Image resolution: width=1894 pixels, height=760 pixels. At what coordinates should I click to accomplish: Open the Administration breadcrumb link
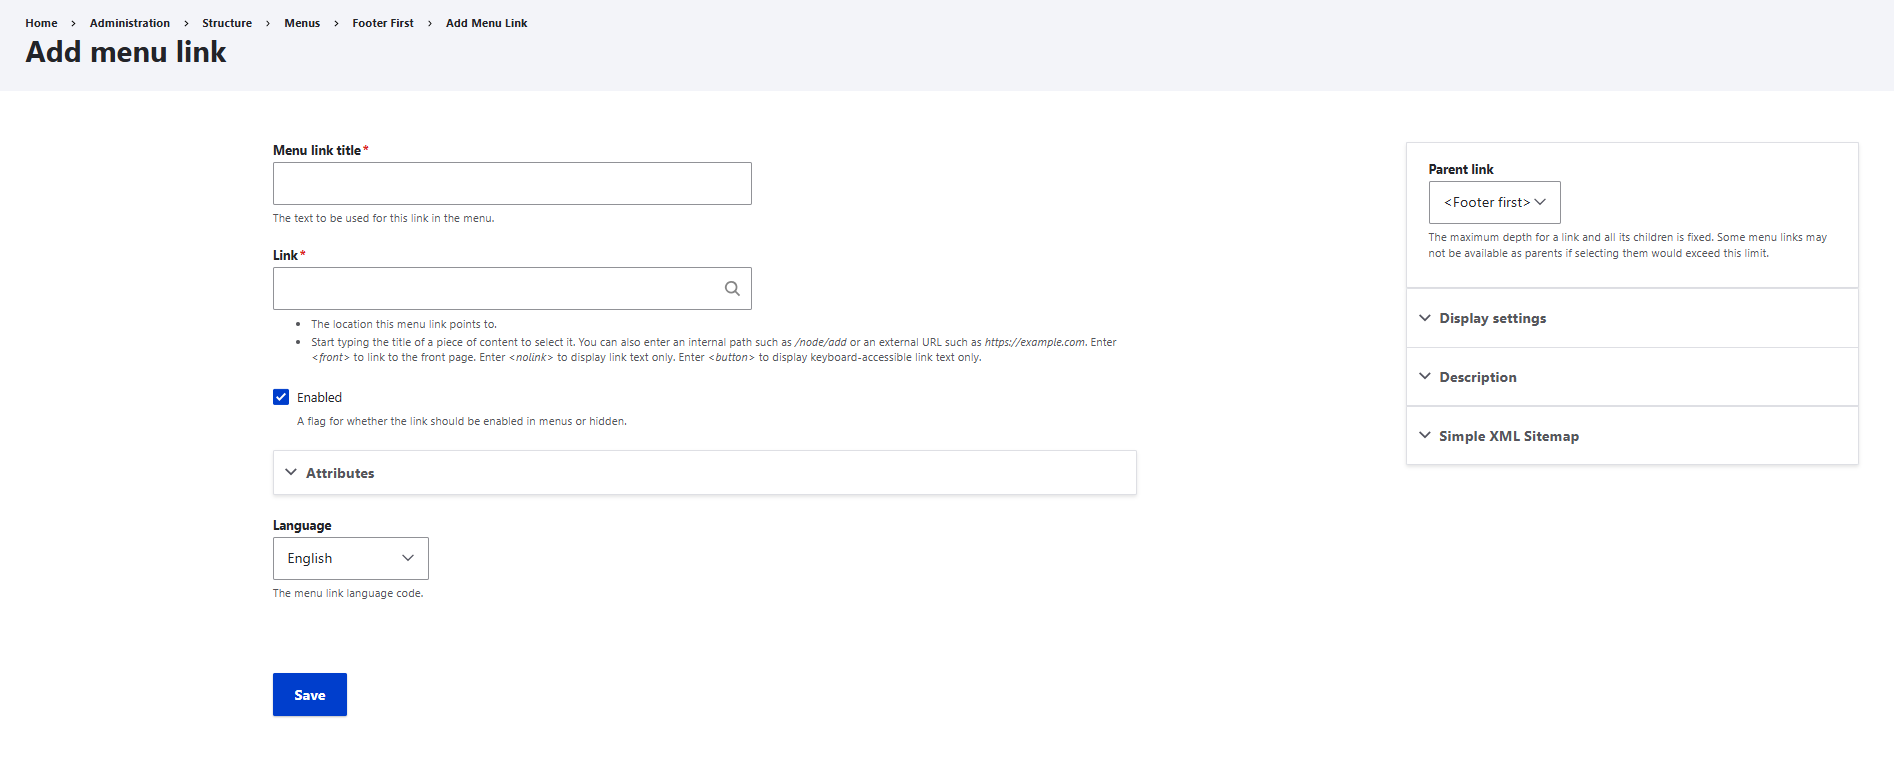pos(130,23)
